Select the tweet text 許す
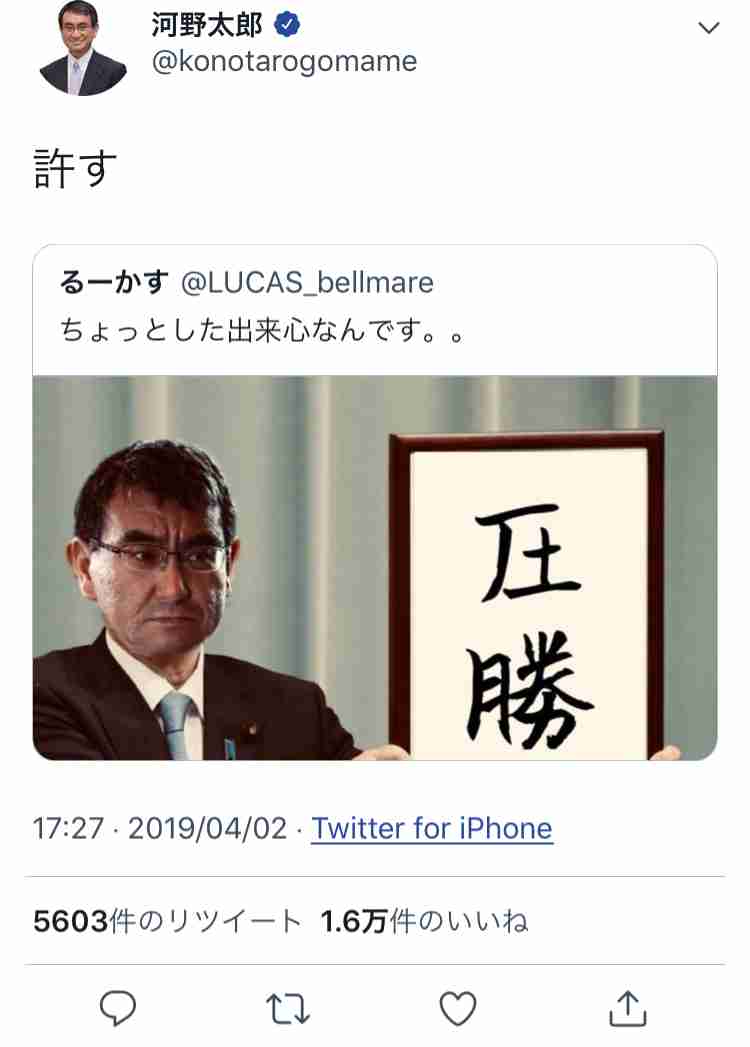Viewport: 750px width, 1047px height. [75, 168]
